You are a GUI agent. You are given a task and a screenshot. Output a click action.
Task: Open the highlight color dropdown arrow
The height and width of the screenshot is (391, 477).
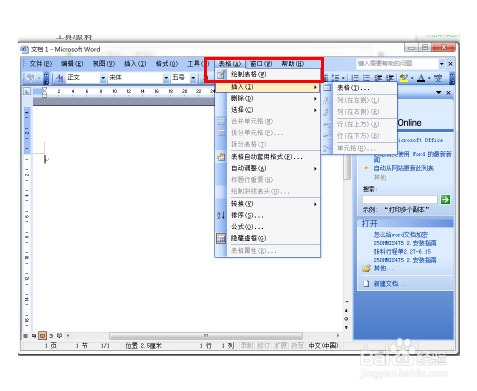tap(412, 78)
